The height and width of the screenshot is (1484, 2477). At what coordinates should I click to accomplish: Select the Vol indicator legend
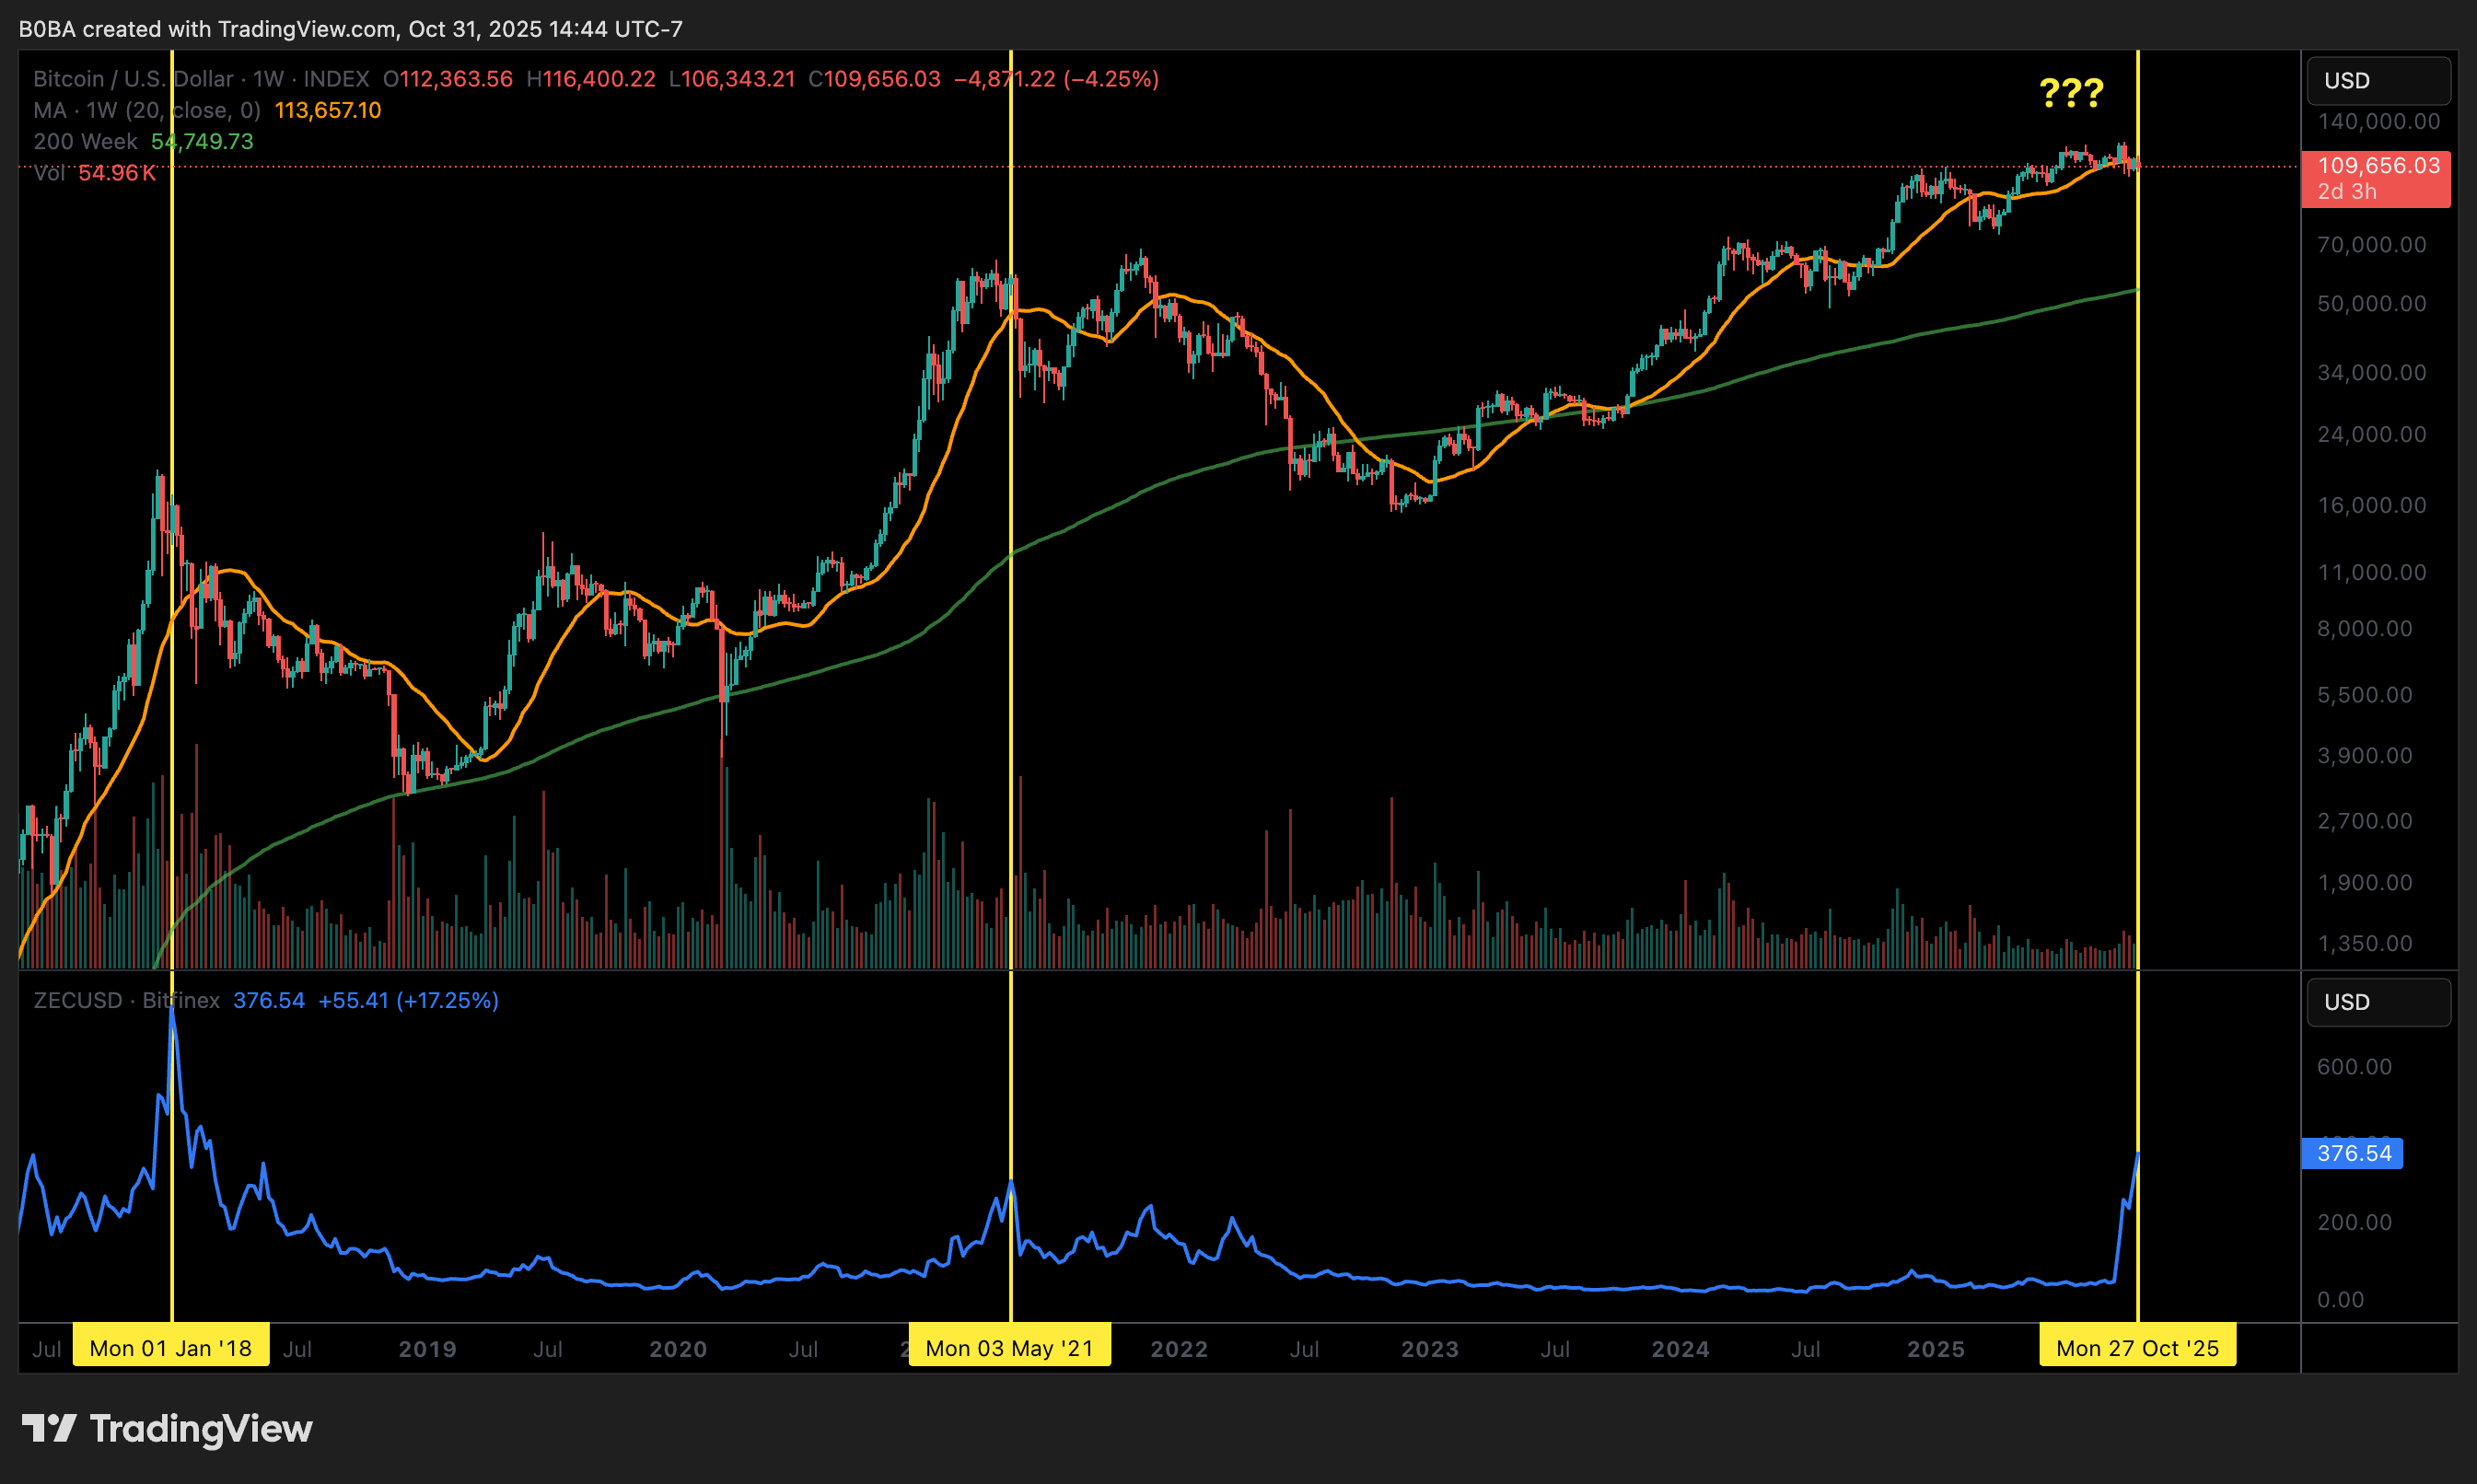coord(49,173)
